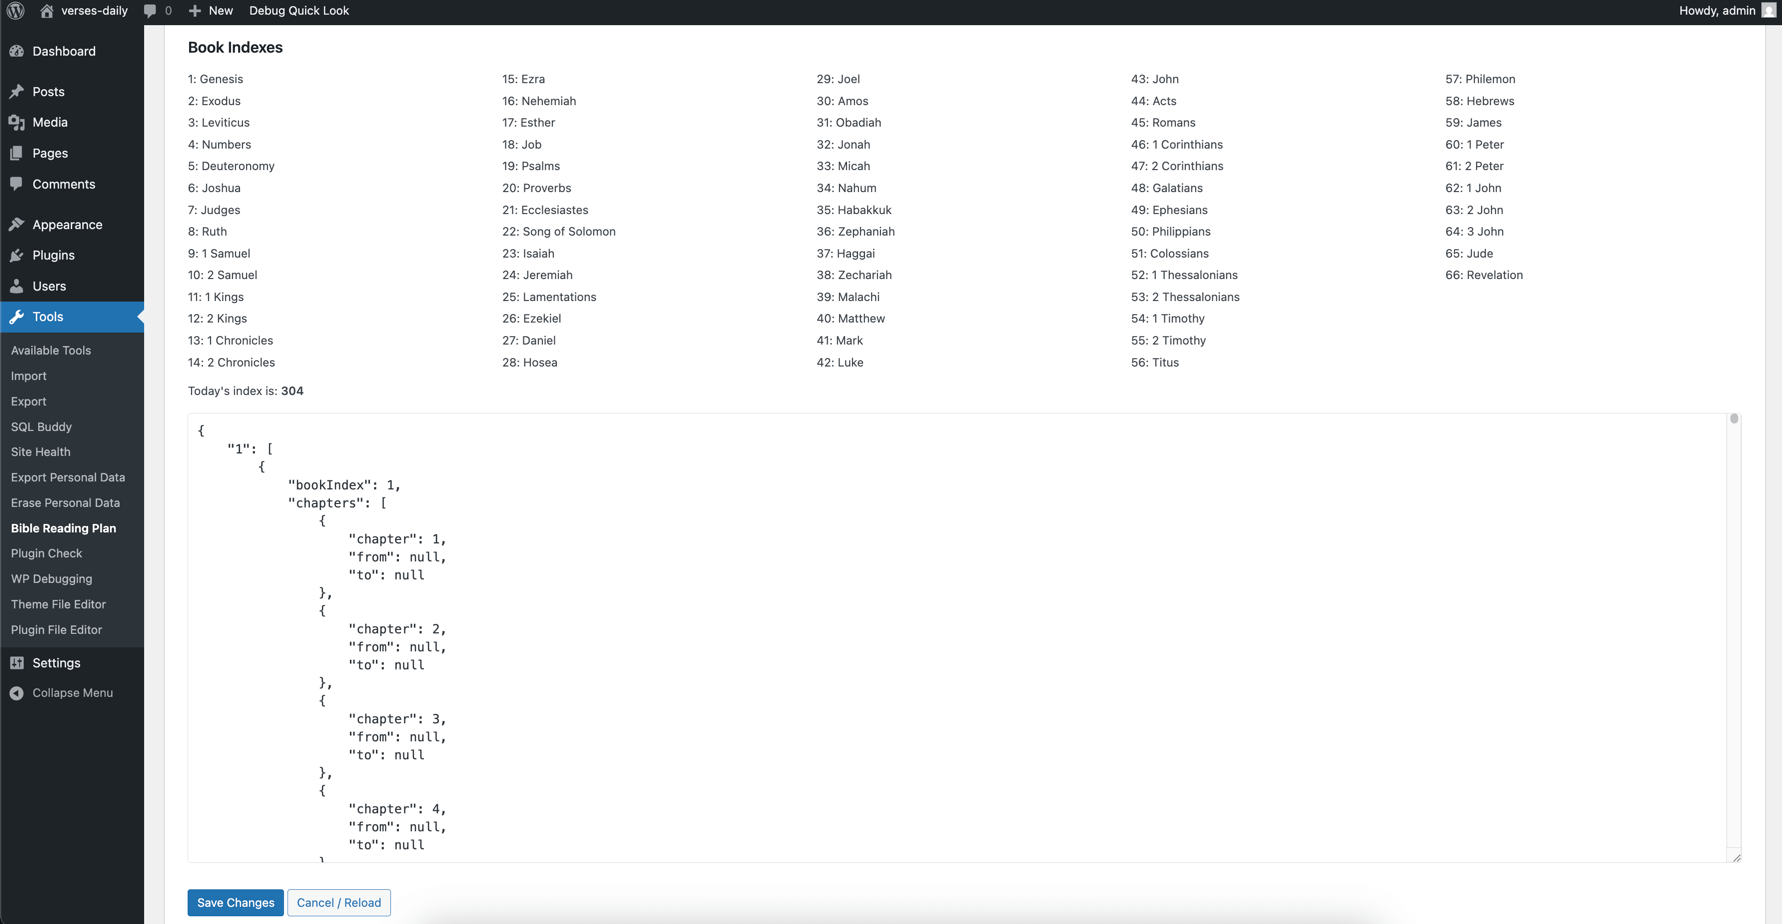The height and width of the screenshot is (924, 1783).
Task: Open Site Health page
Action: (41, 452)
